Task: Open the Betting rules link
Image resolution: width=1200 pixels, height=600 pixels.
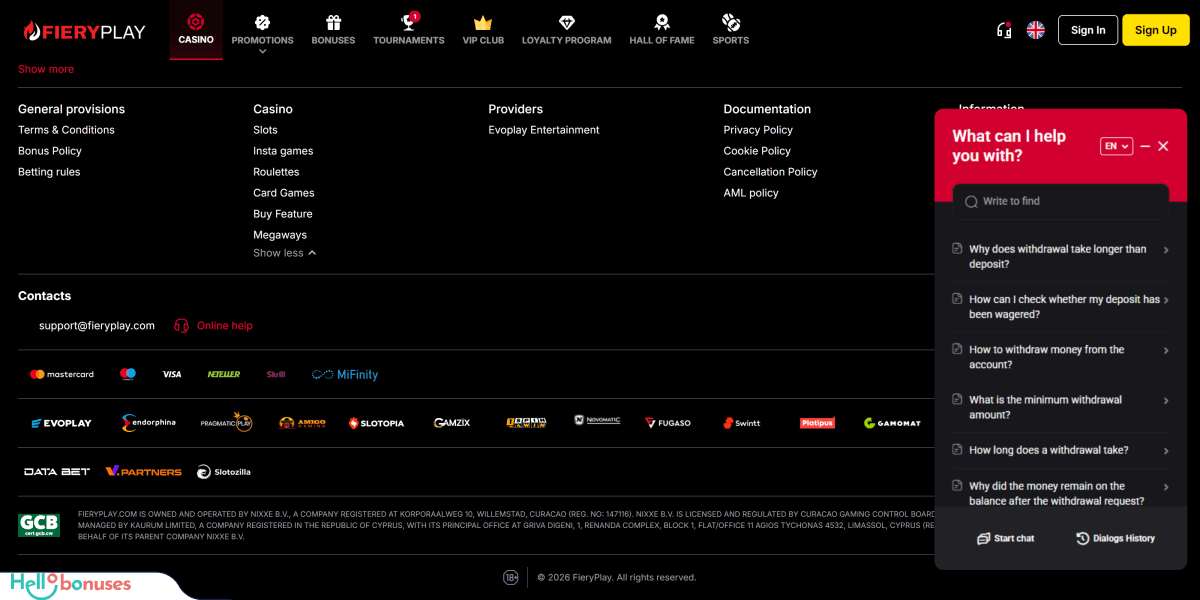Action: click(x=49, y=172)
